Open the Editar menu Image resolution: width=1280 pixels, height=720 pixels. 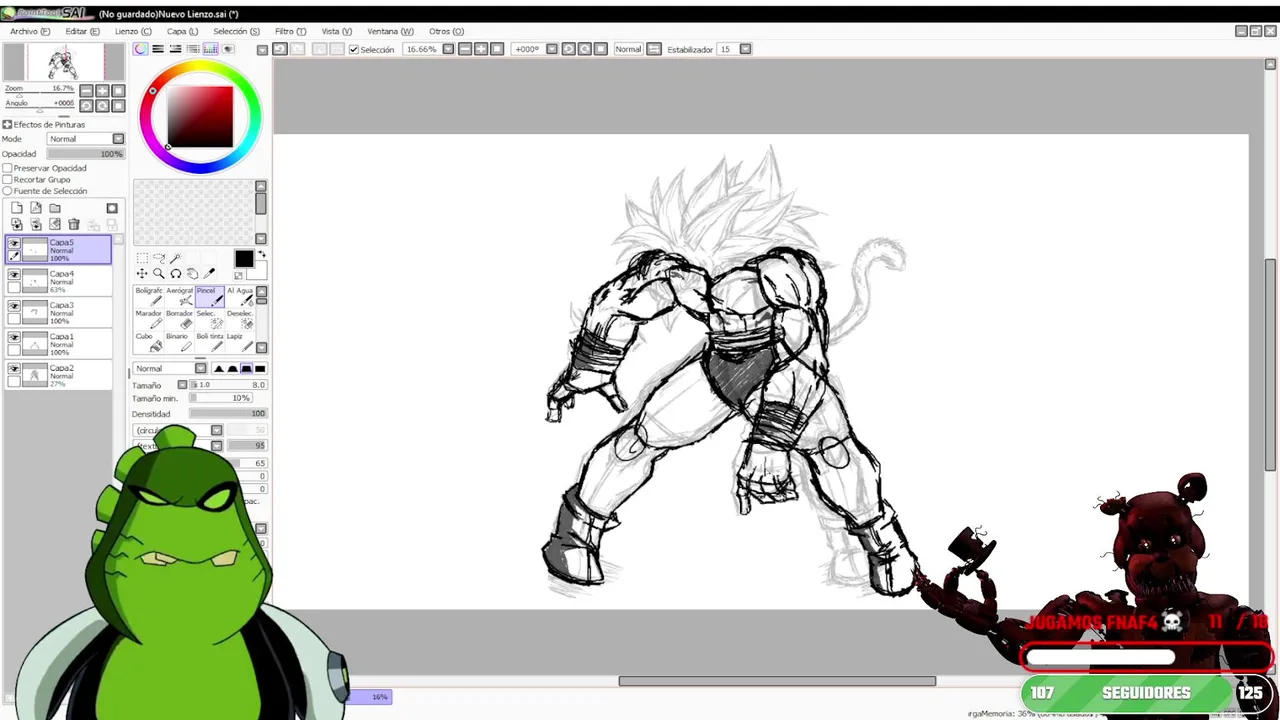[82, 31]
